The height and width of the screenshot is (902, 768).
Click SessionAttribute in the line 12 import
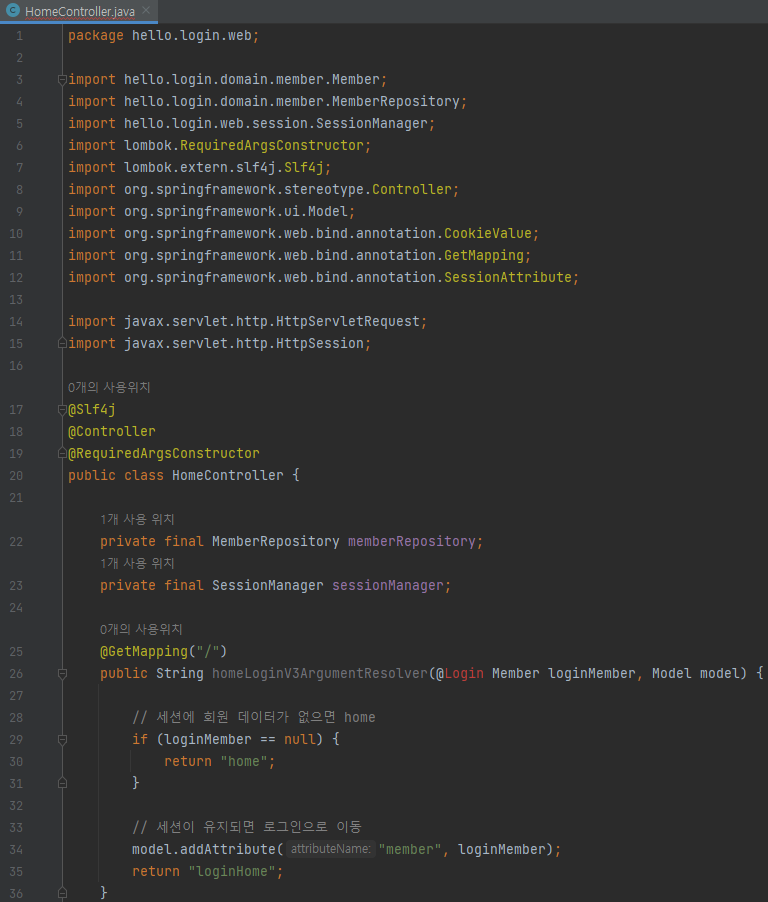[x=508, y=277]
